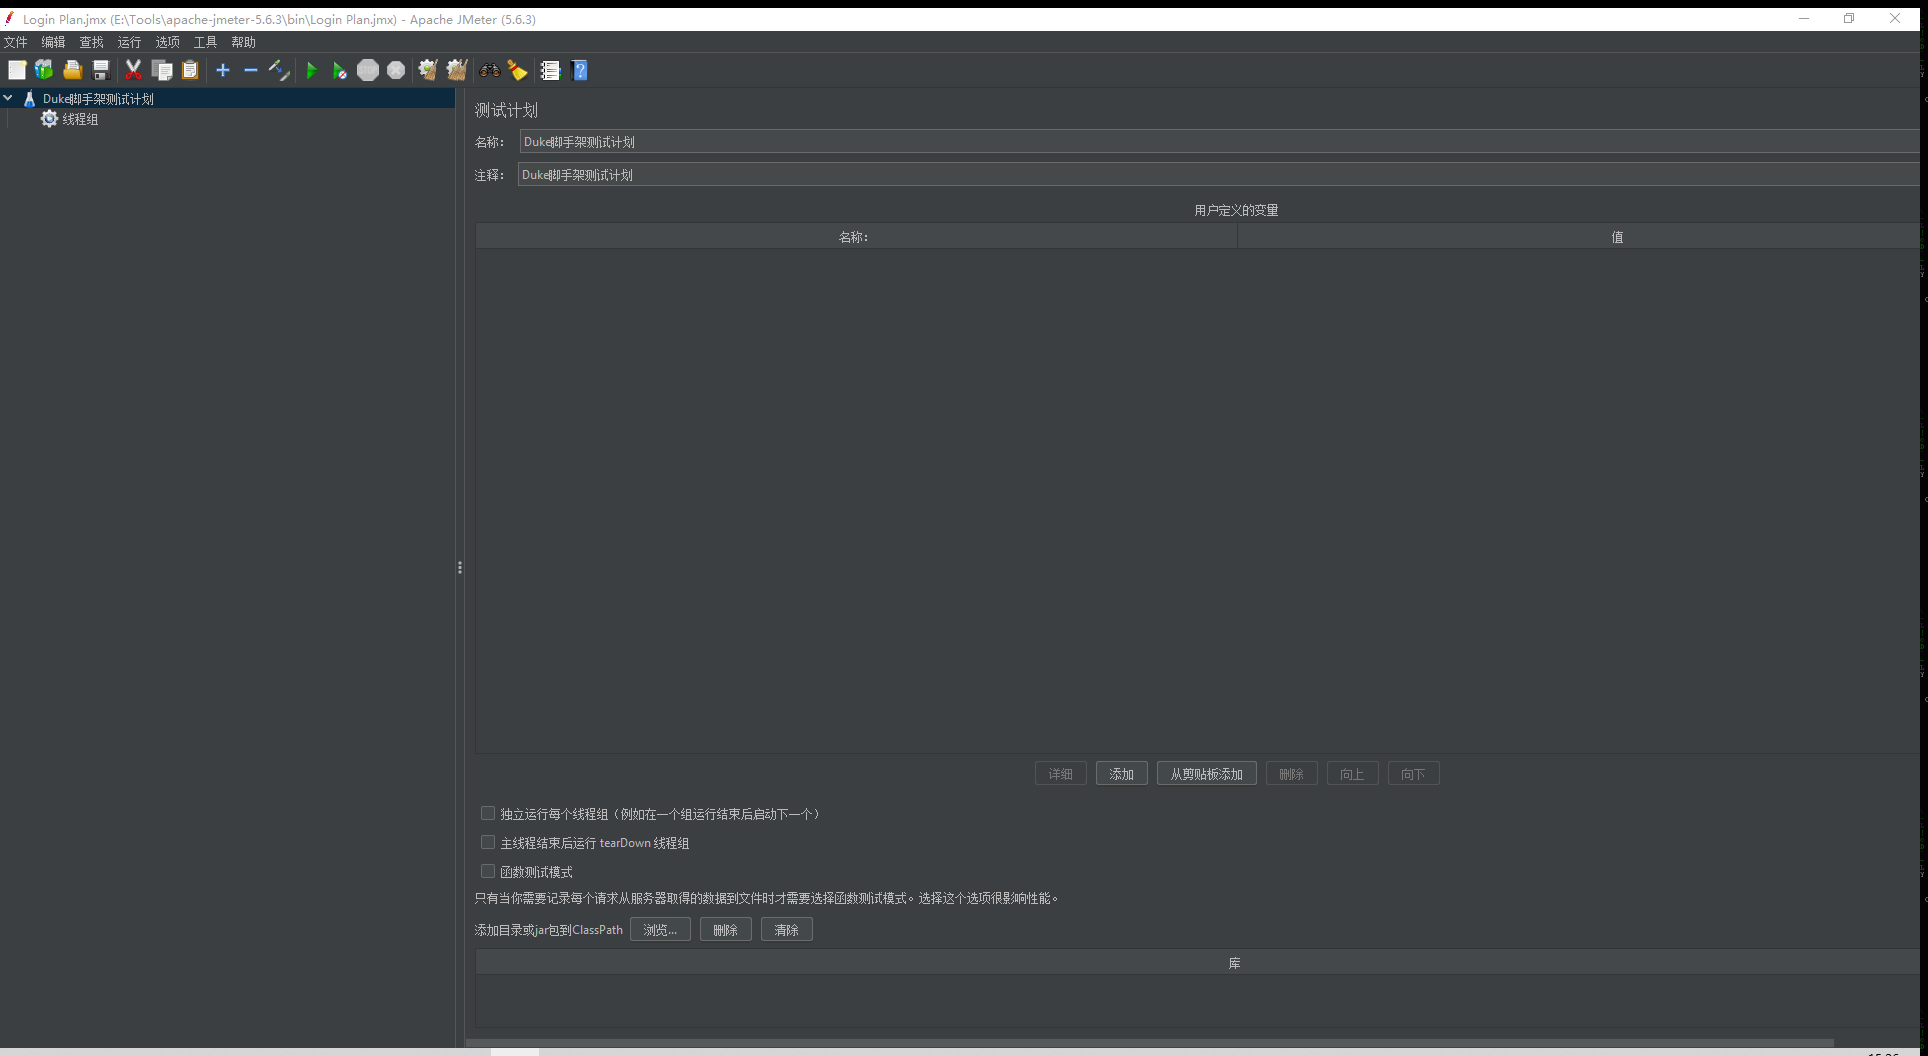Viewport: 1928px width, 1056px height.
Task: Click the 浏览... ClassPath button
Action: click(660, 930)
